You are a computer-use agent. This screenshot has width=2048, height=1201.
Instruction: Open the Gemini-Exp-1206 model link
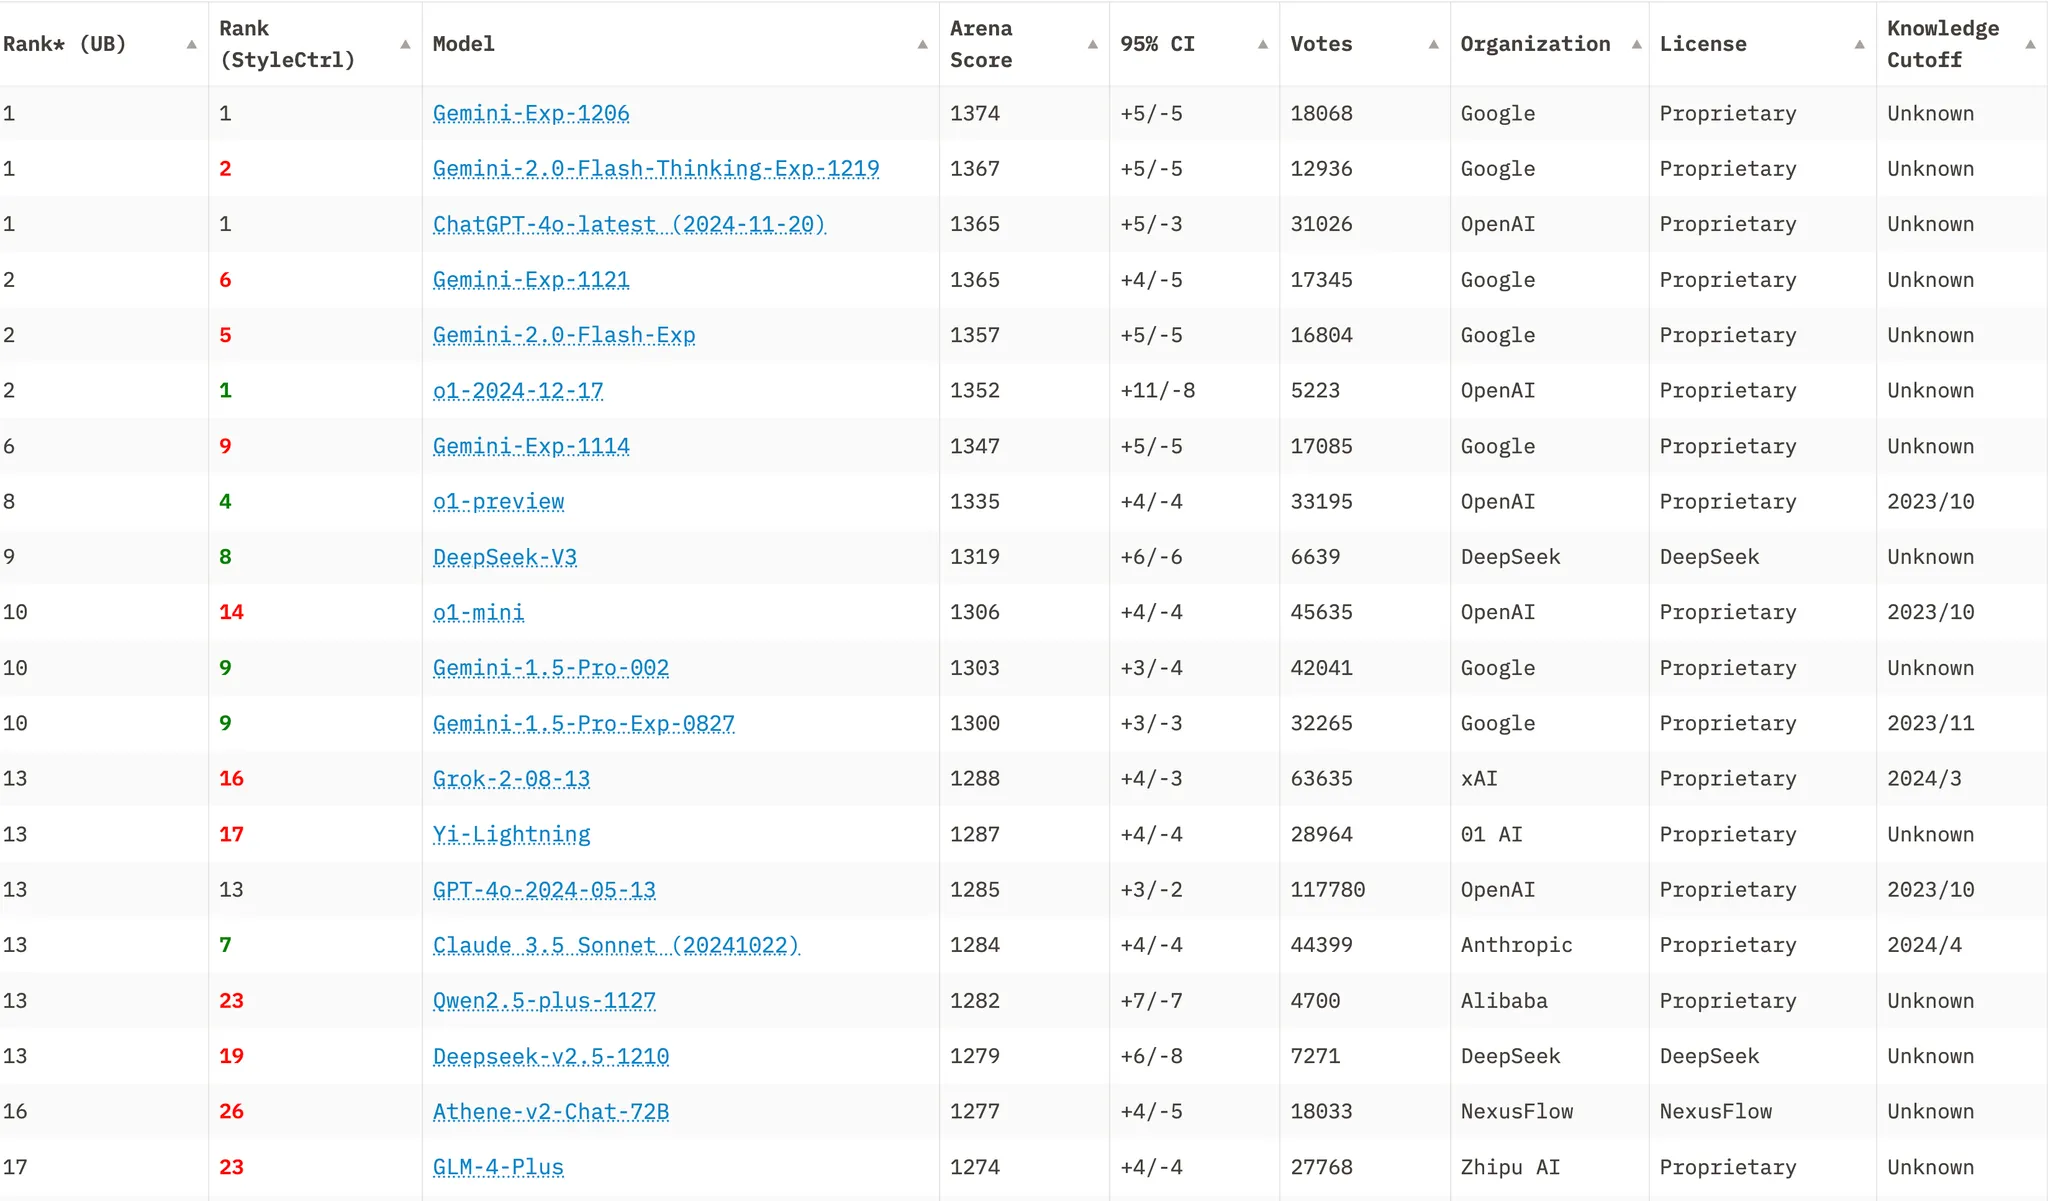[x=531, y=114]
